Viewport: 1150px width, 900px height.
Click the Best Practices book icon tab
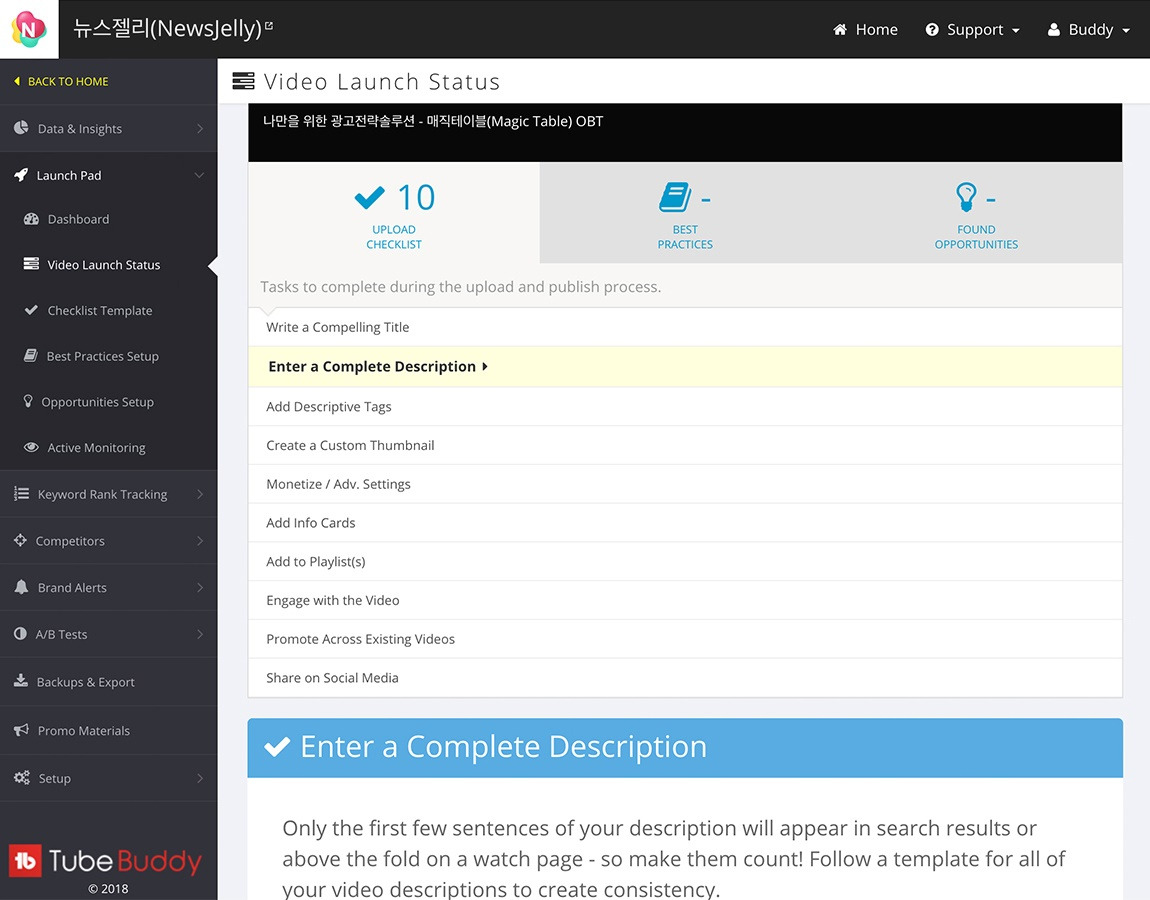pos(675,197)
